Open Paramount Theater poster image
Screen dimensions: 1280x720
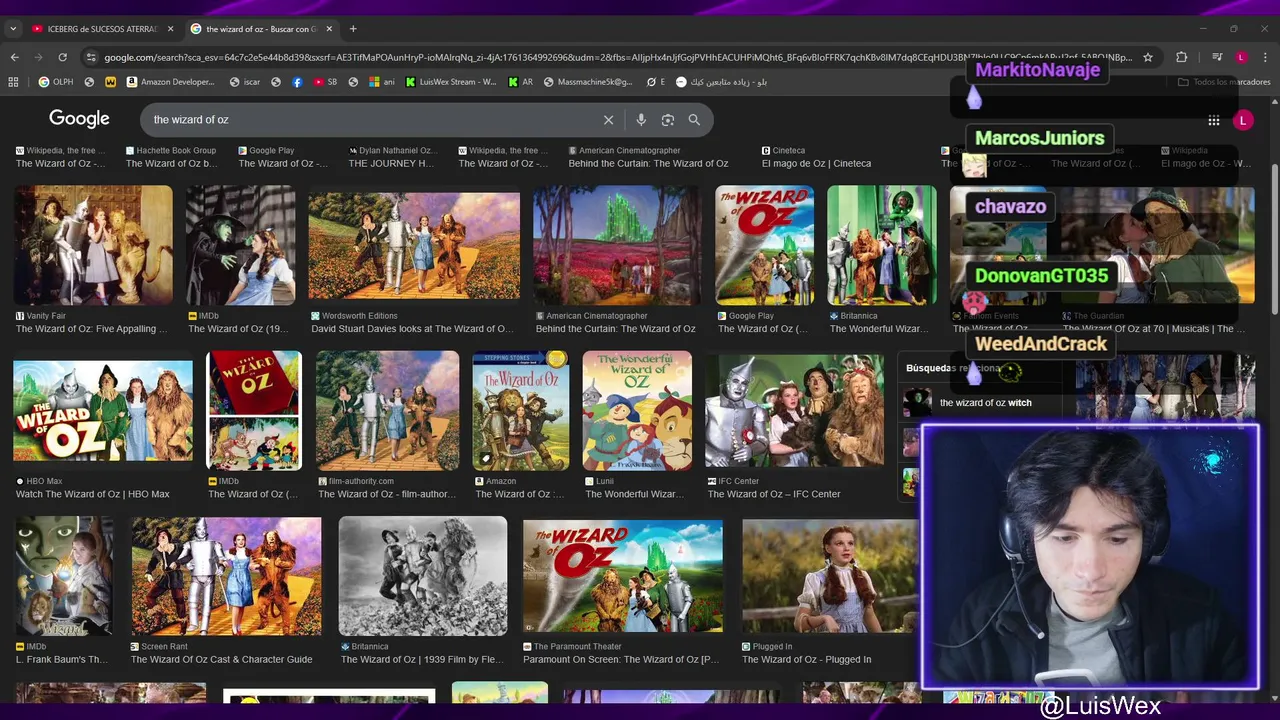tap(622, 576)
